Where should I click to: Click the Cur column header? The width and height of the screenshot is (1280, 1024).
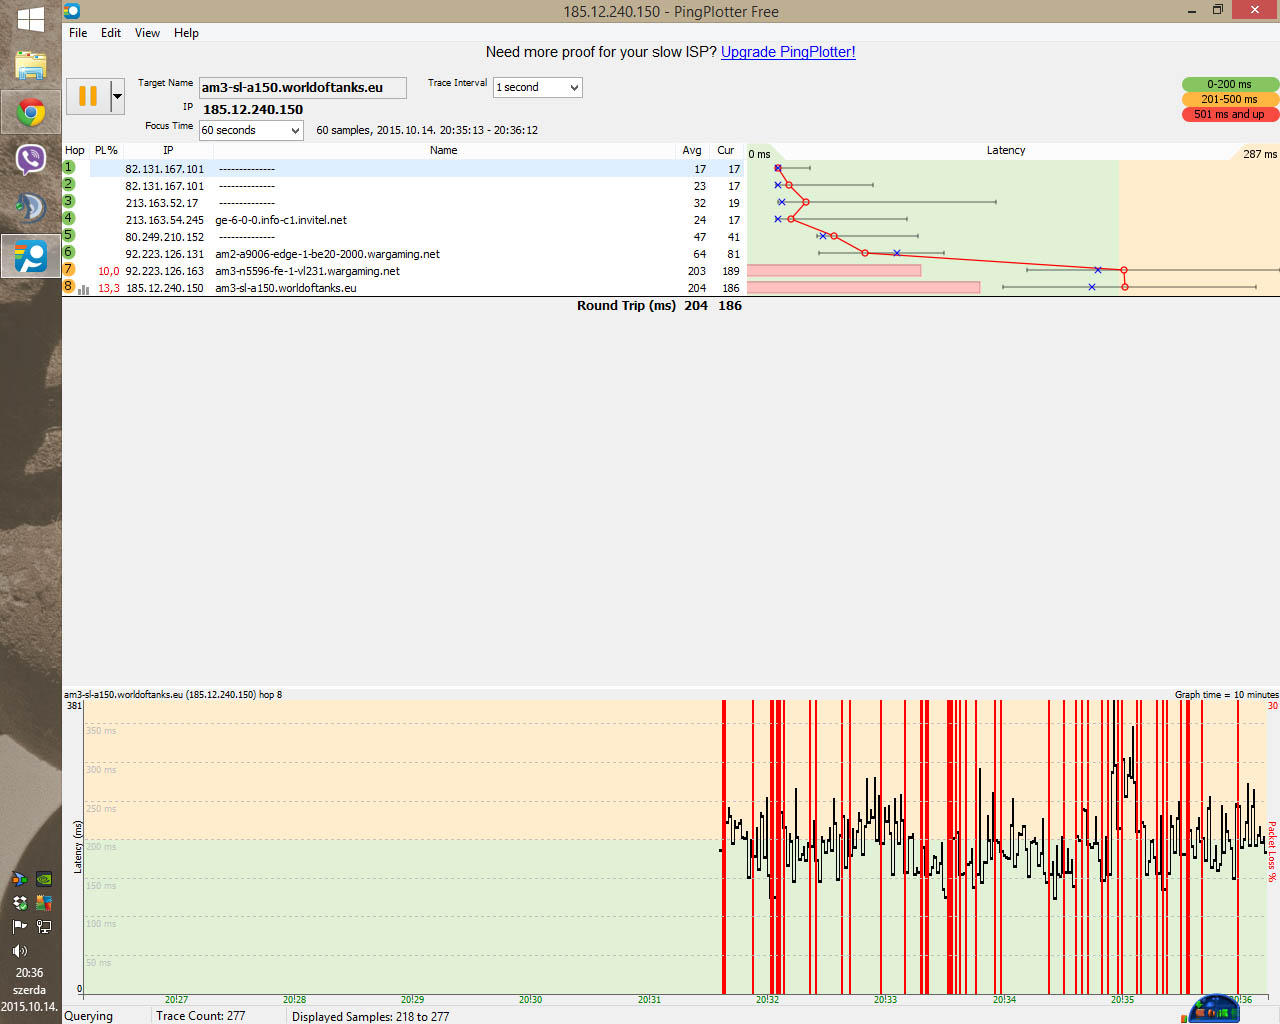click(x=726, y=150)
